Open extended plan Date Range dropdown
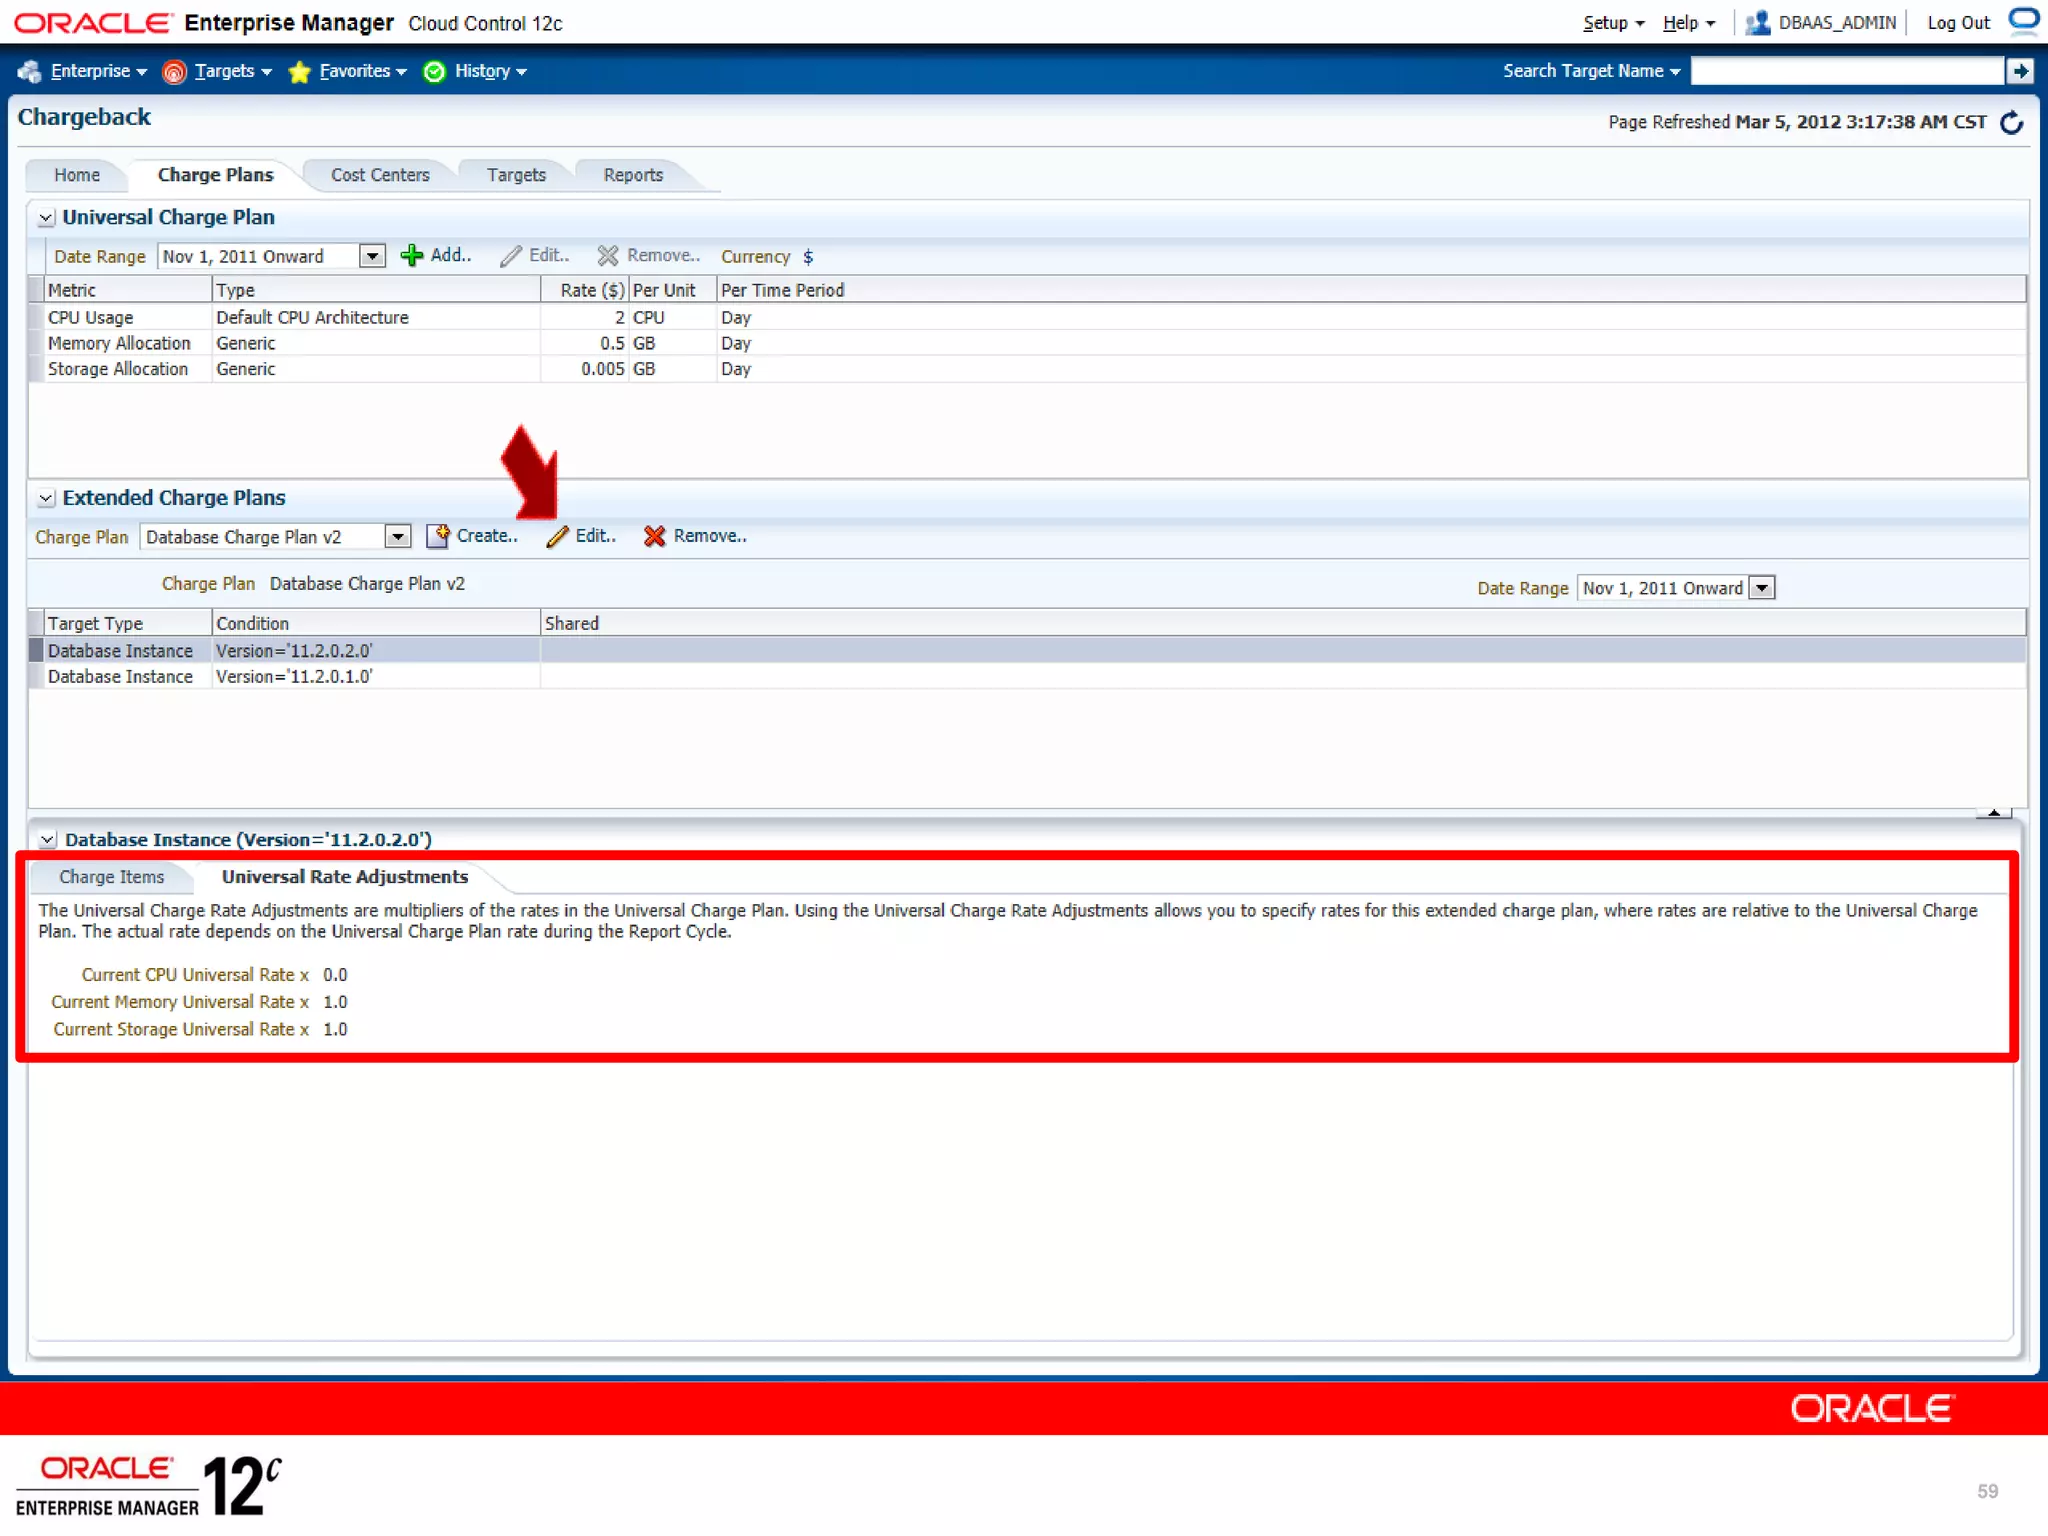 [1762, 588]
